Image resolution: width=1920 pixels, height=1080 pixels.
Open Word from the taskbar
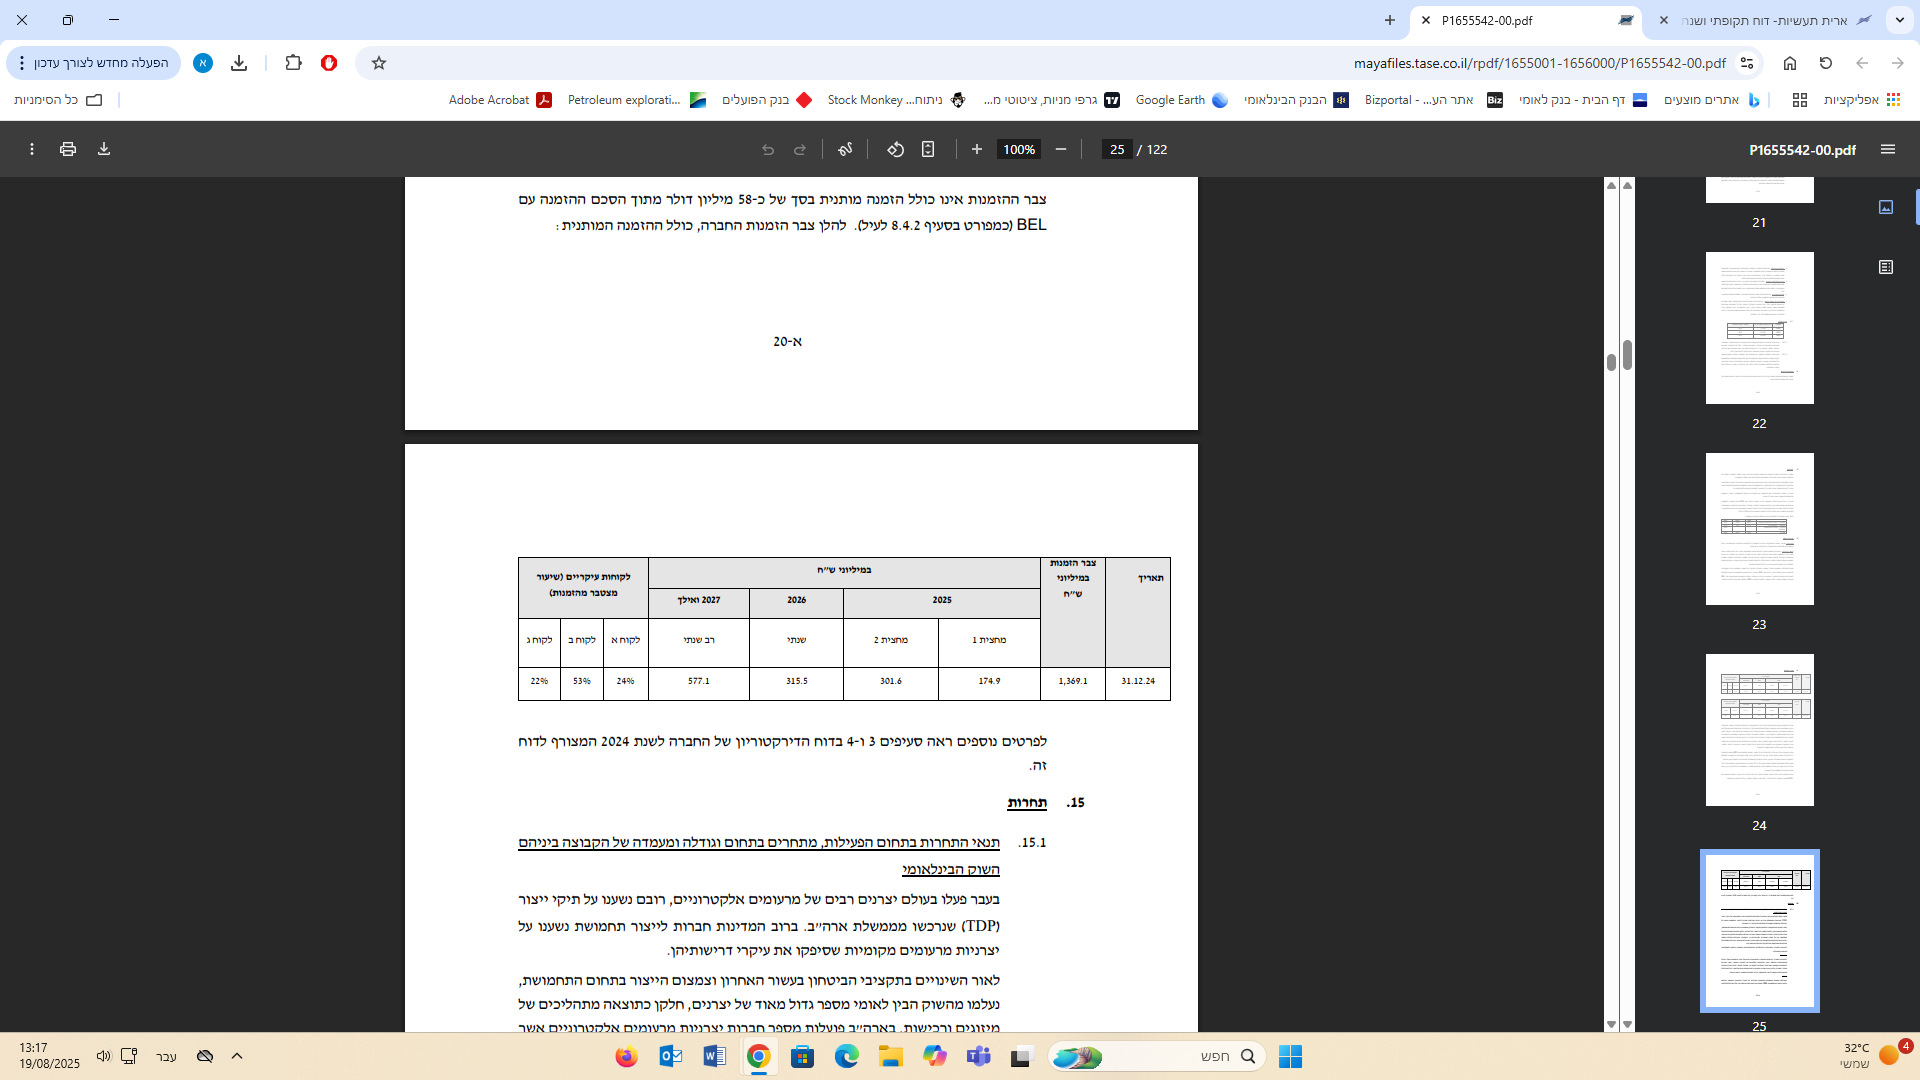(714, 1056)
